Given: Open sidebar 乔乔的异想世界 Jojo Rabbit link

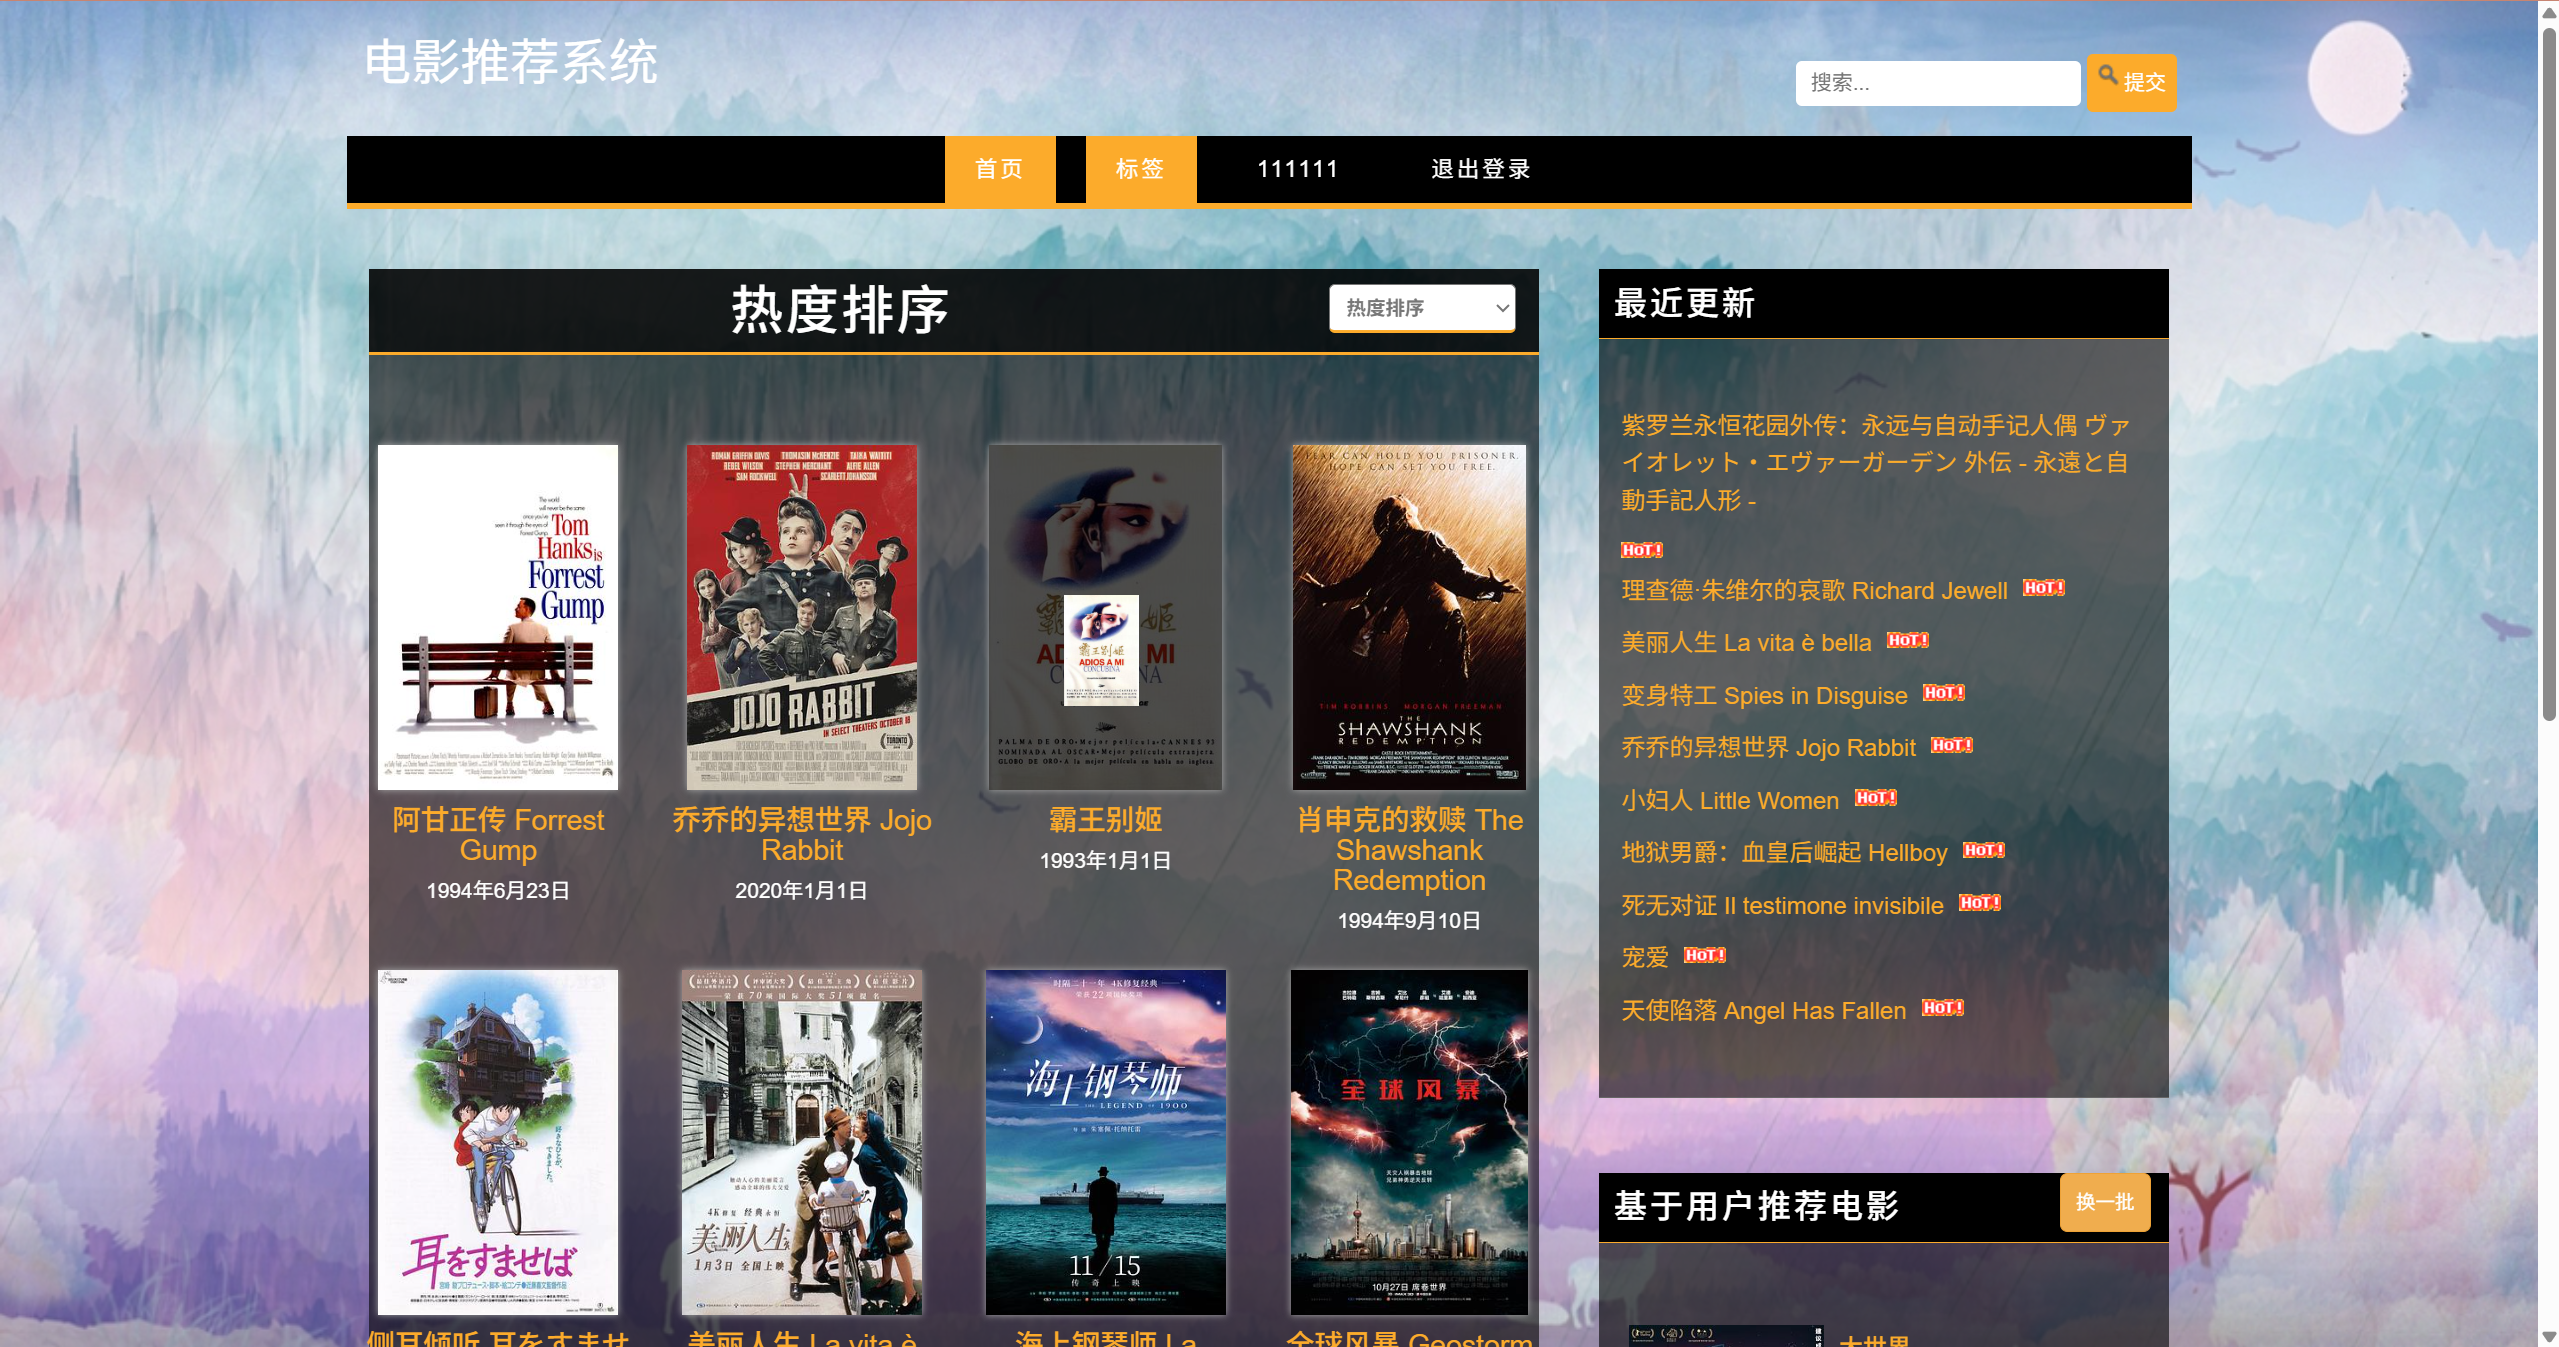Looking at the screenshot, I should coord(1768,748).
